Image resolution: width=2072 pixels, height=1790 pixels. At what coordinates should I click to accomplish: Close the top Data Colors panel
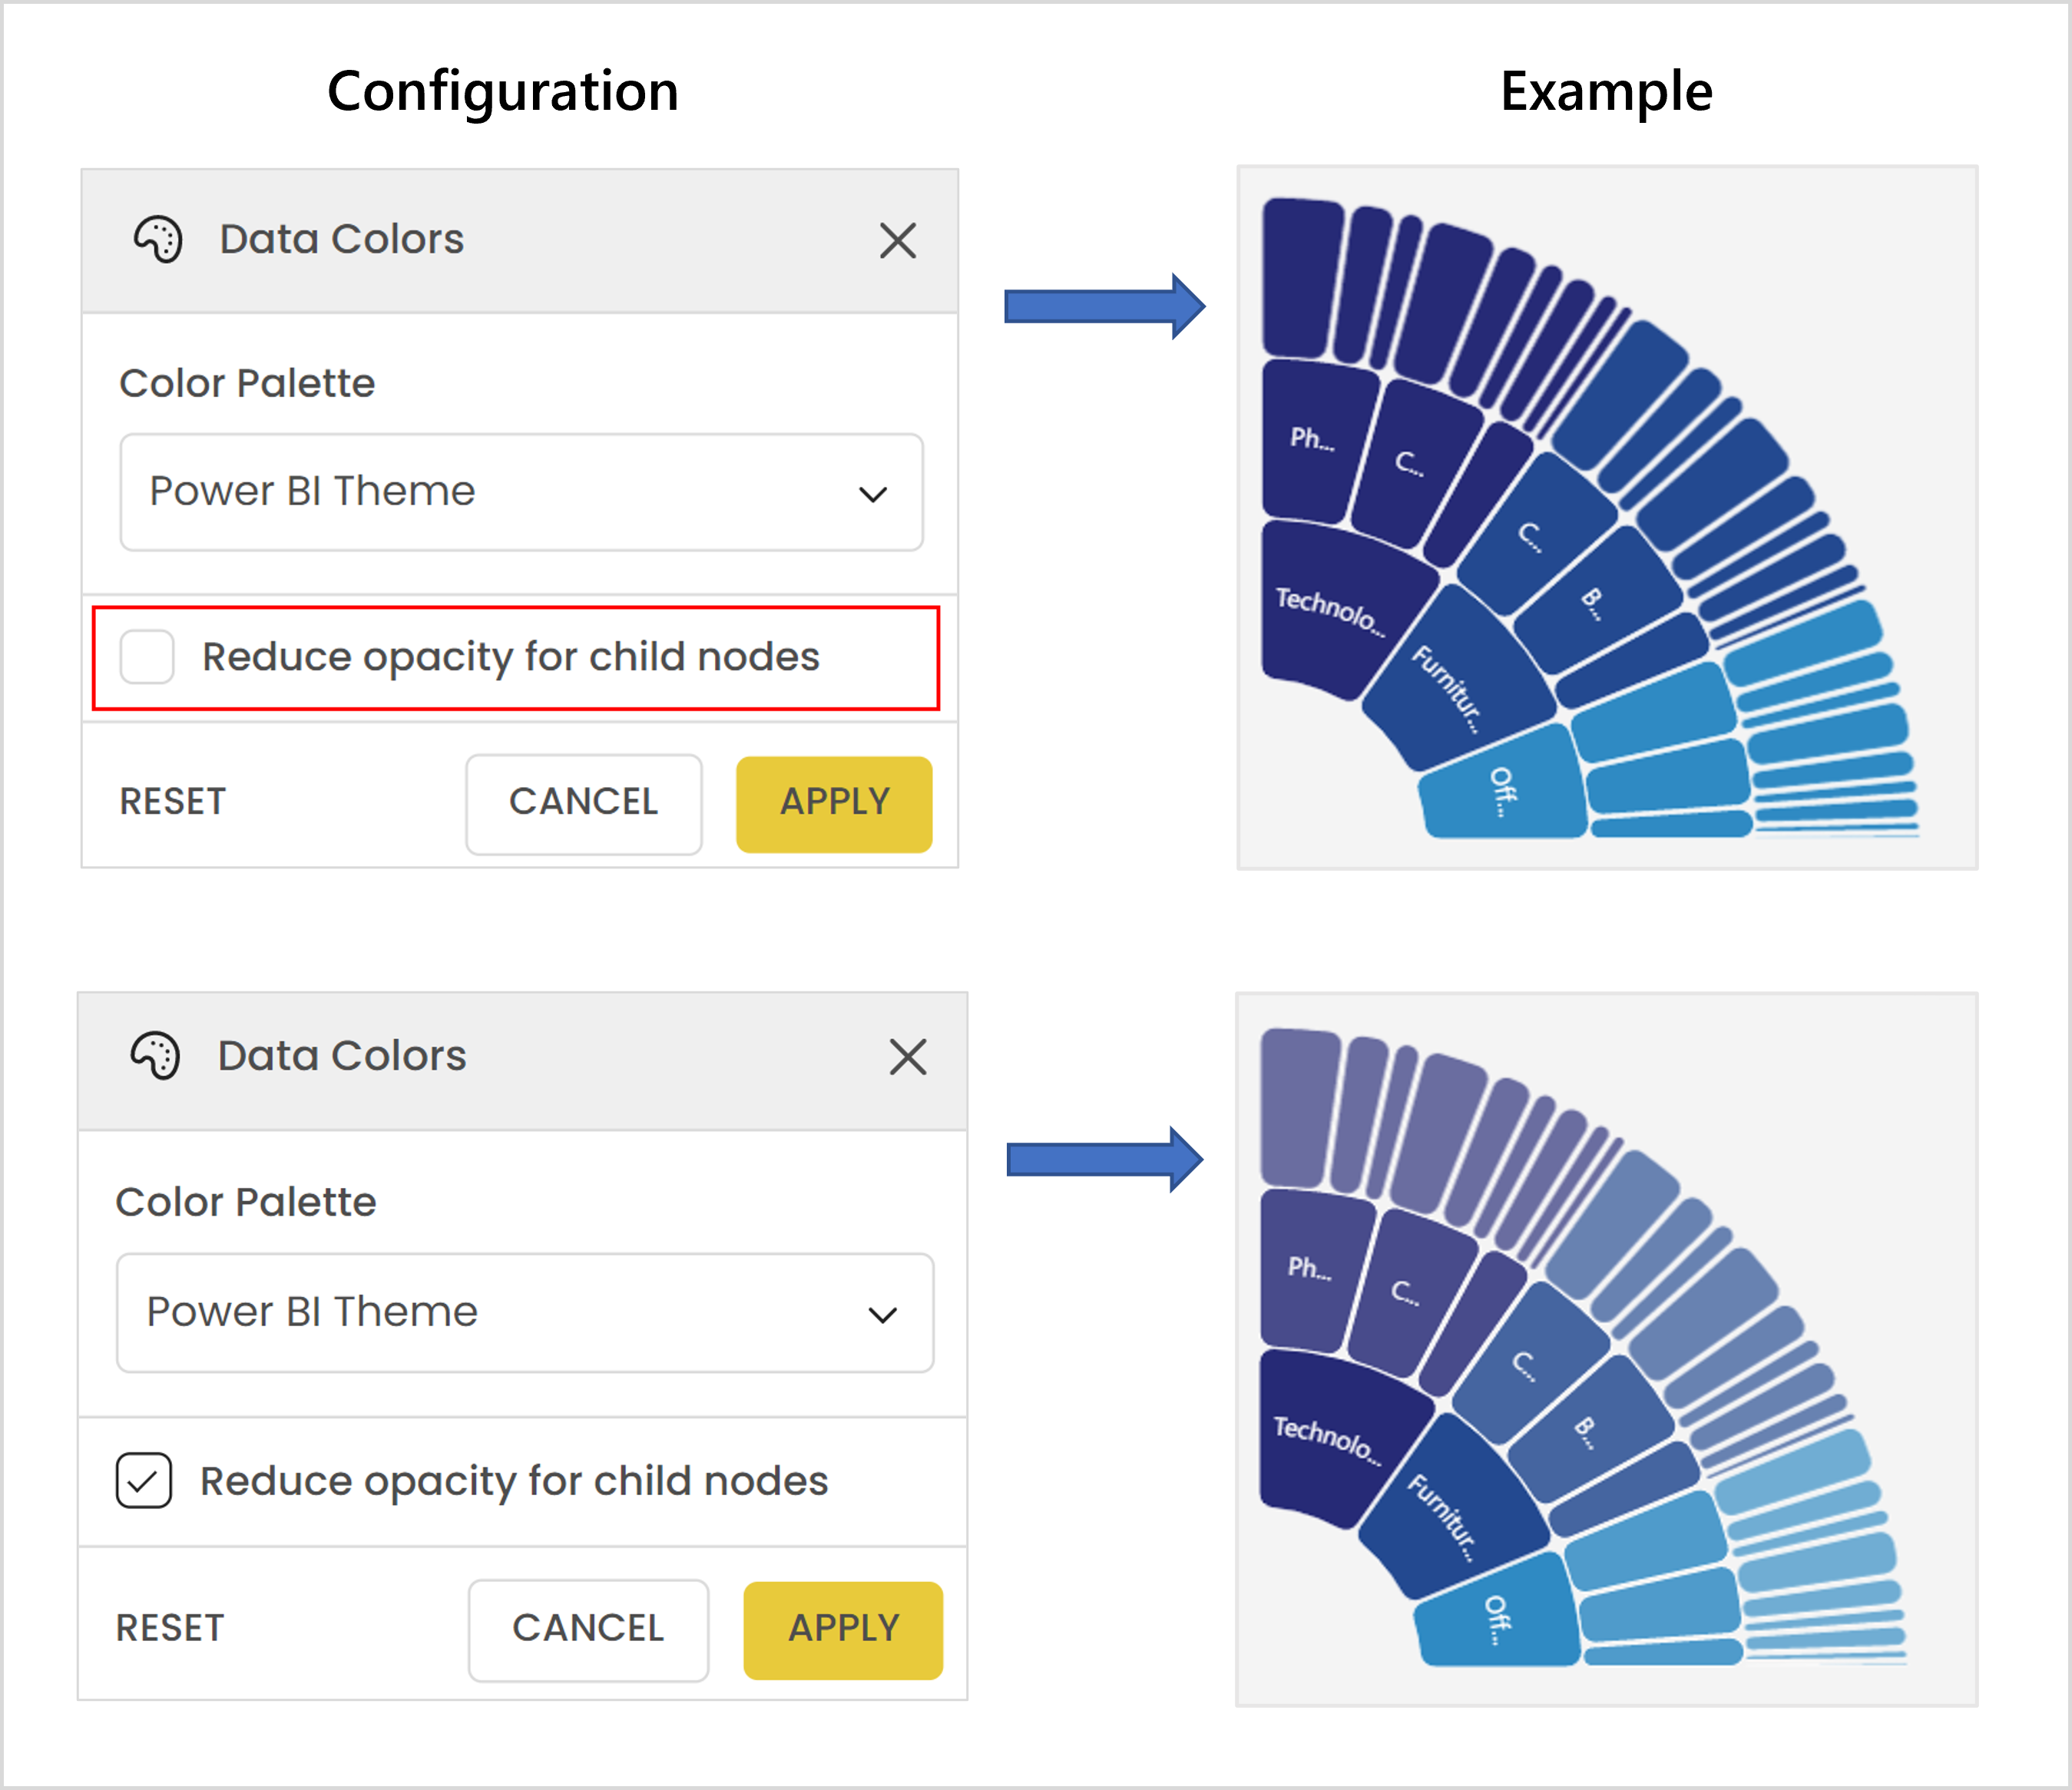897,240
